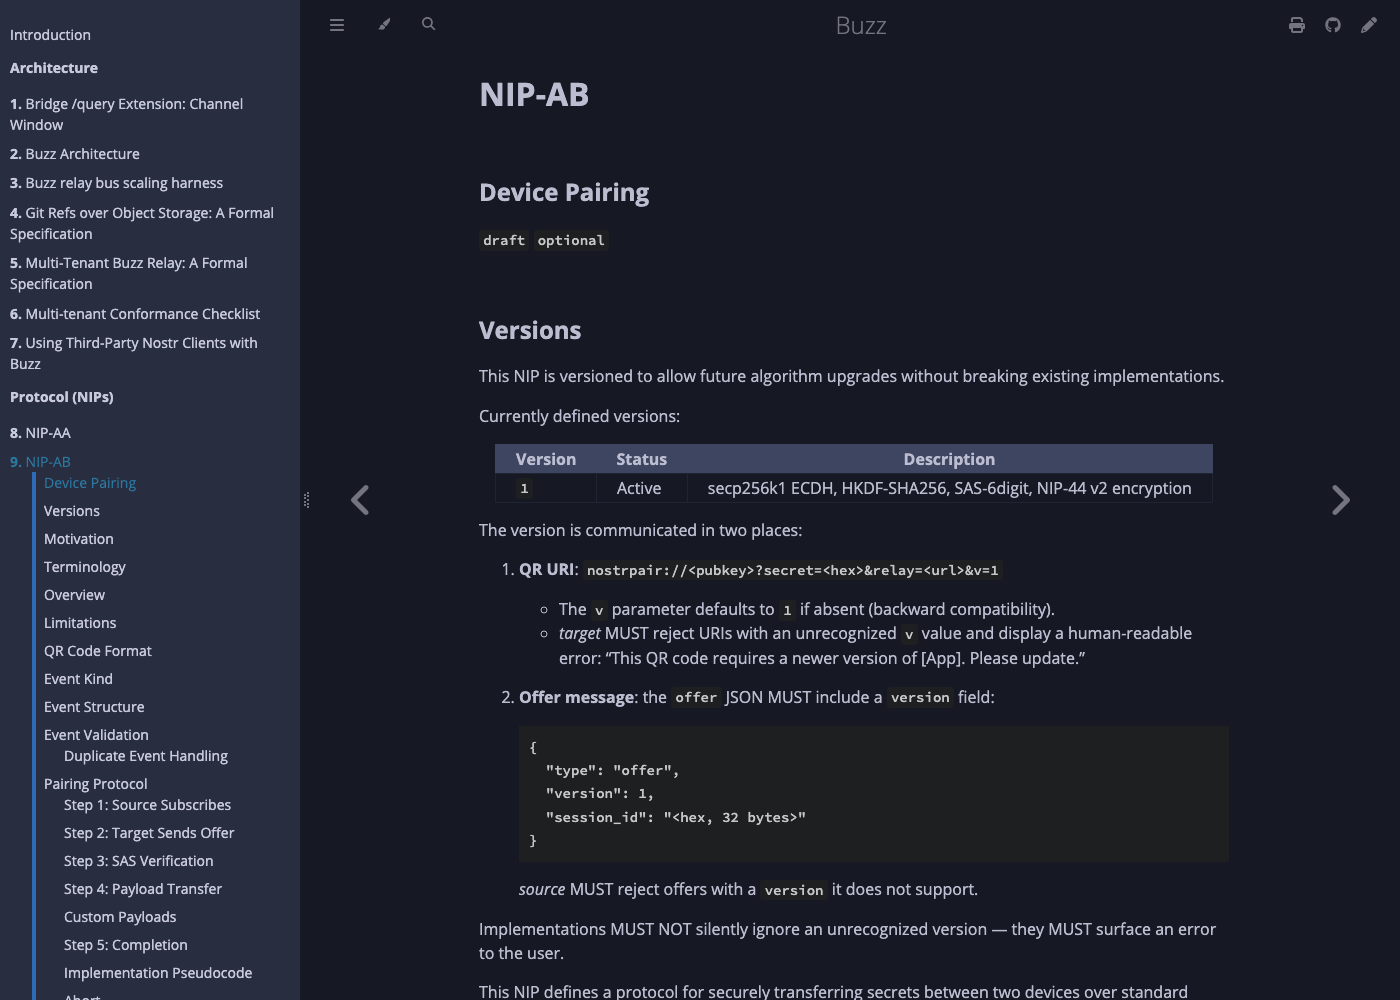Click the sidebar resize handle
The image size is (1400, 1000).
pyautogui.click(x=306, y=500)
